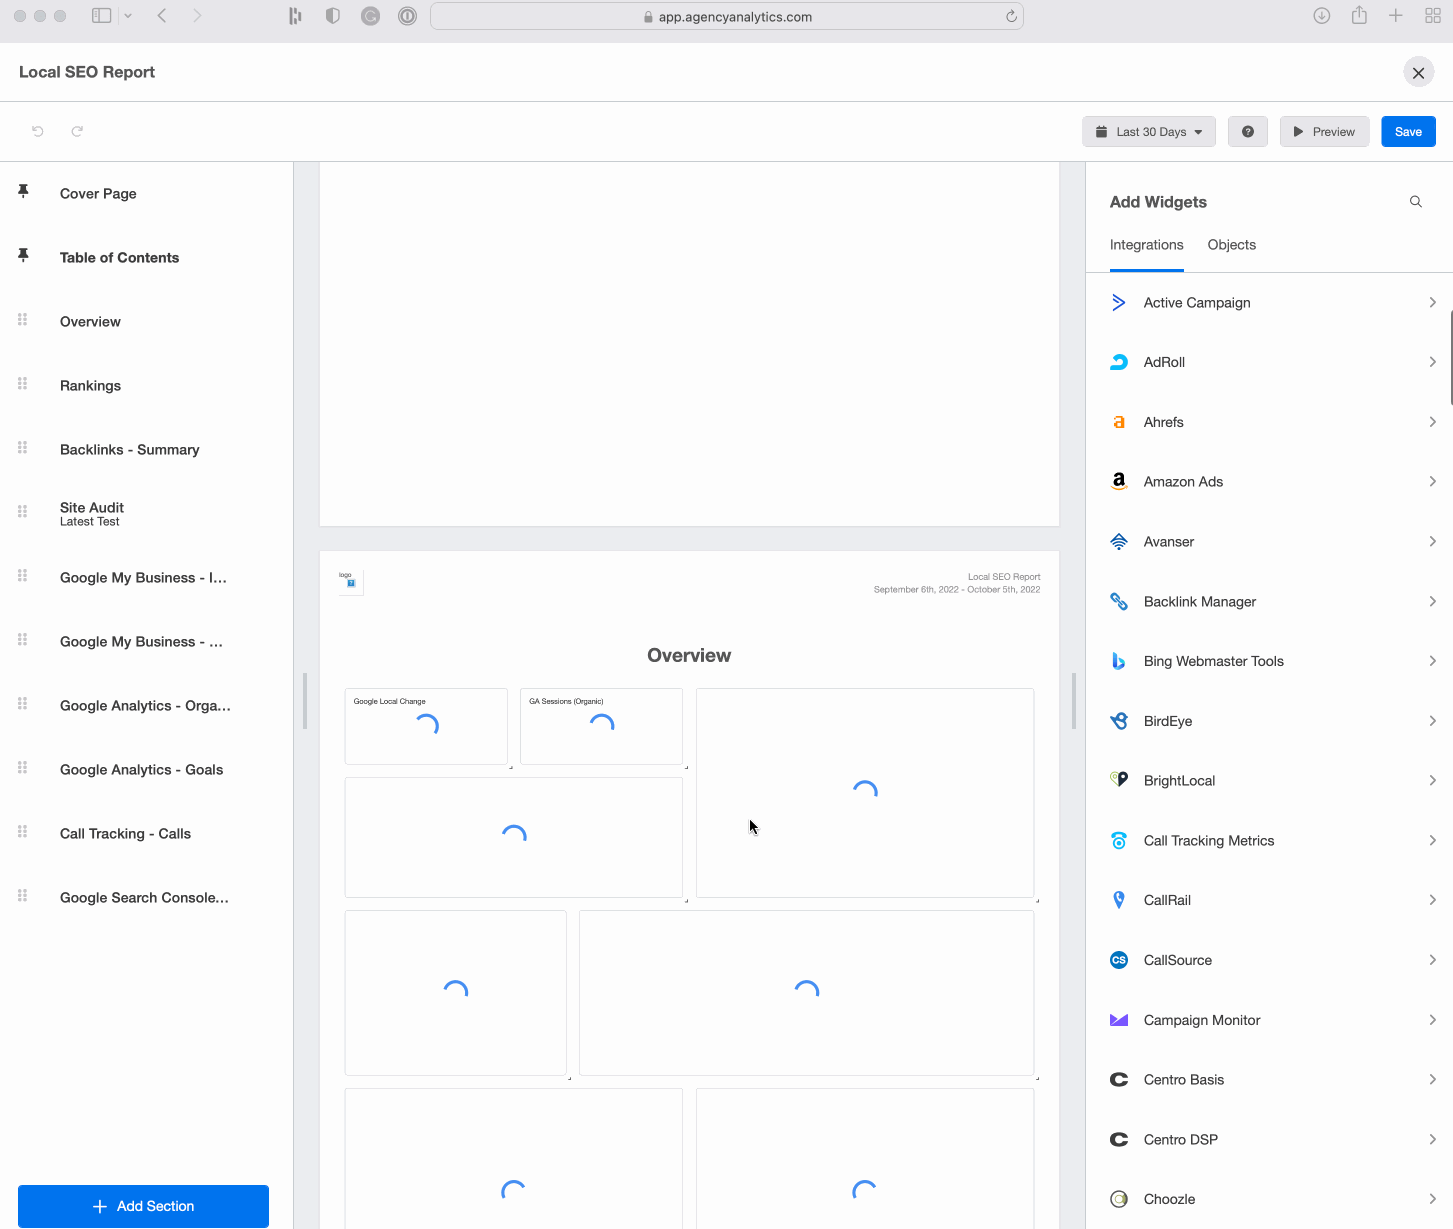Select the CallRail pin icon
1453x1229 pixels.
pos(1118,899)
